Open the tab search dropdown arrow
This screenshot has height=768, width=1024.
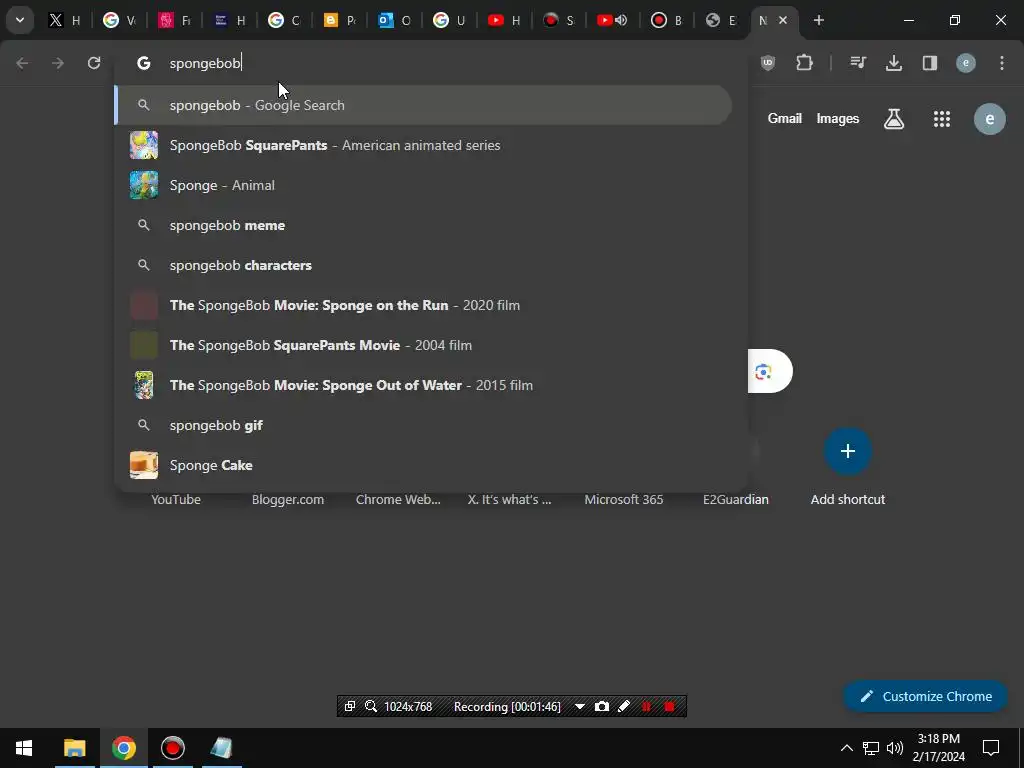(20, 20)
